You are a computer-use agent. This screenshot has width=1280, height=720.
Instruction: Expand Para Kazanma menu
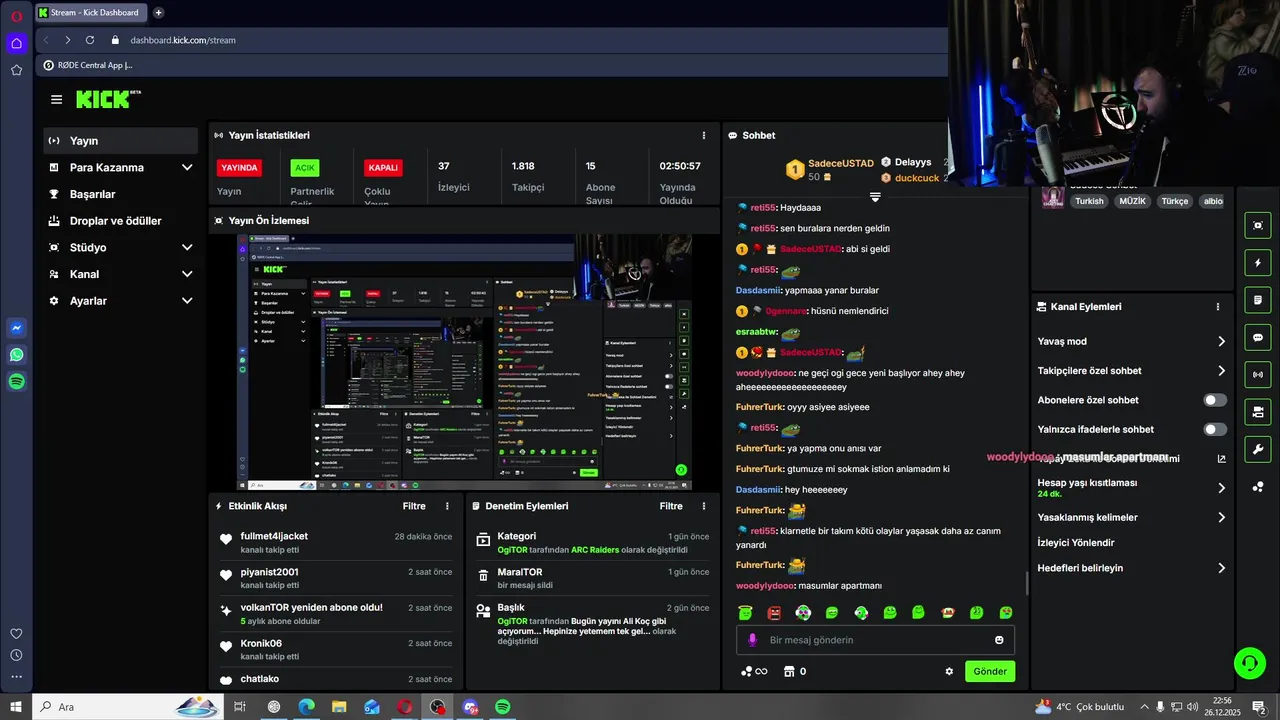pos(187,168)
